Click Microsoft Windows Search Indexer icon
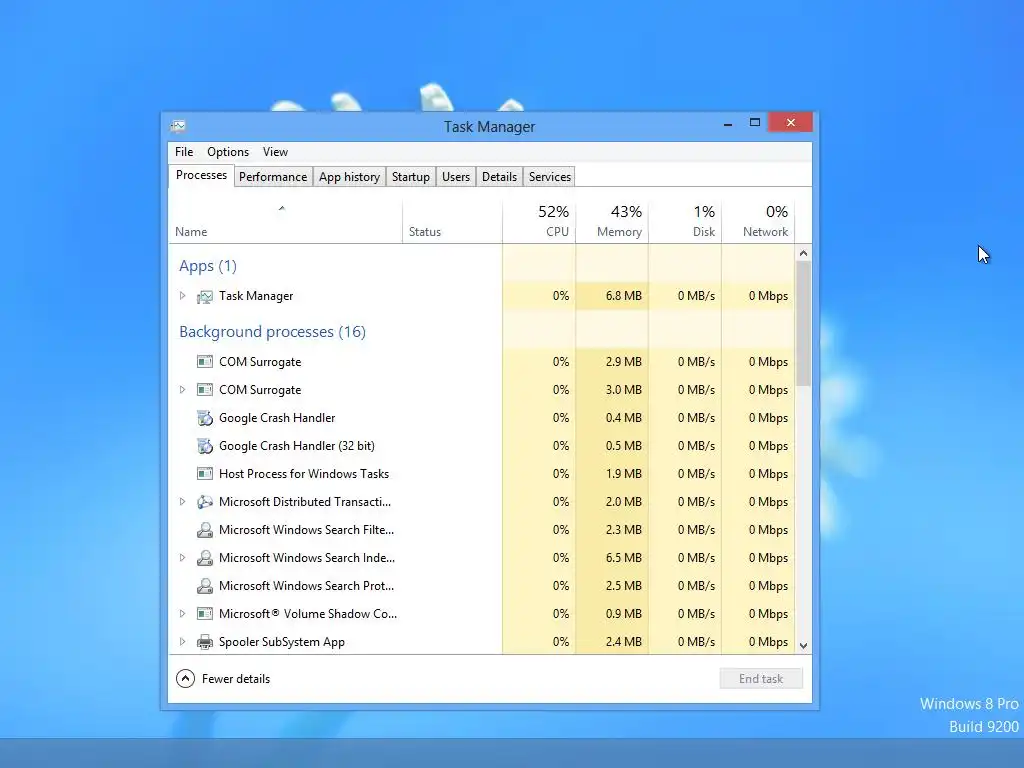 [x=204, y=558]
